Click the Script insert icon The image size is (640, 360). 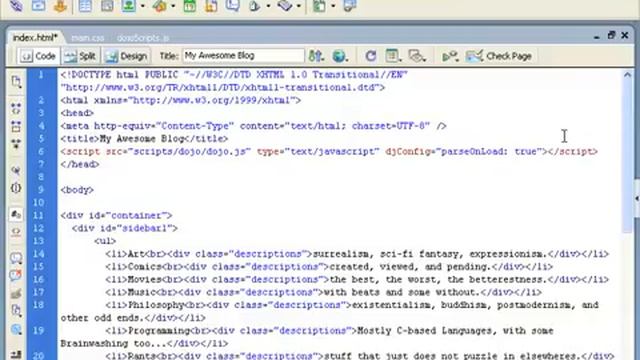tap(285, 6)
